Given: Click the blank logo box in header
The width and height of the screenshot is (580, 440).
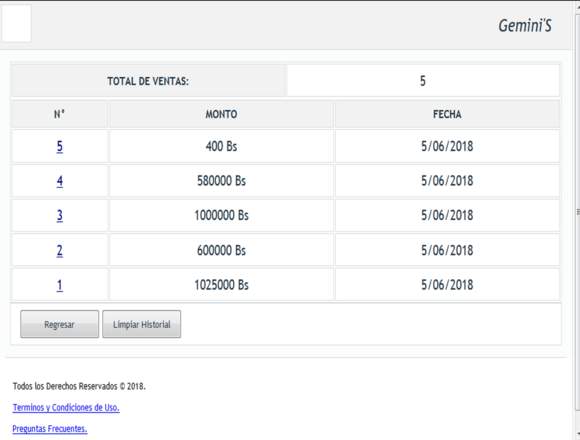Looking at the screenshot, I should click(16, 23).
